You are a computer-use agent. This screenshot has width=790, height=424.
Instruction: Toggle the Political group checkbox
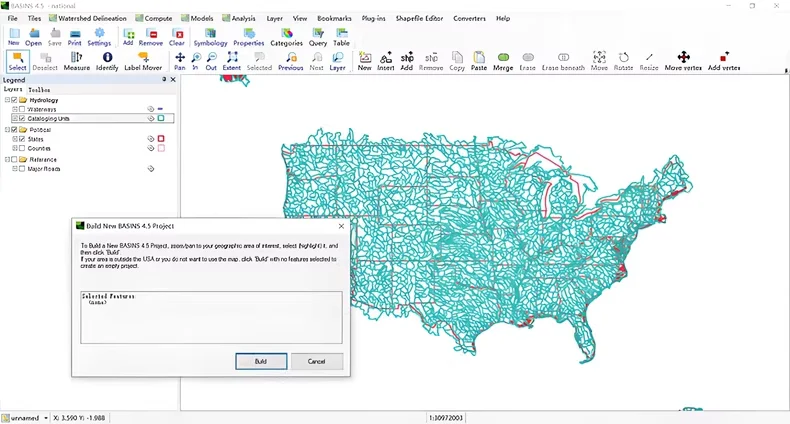(14, 130)
